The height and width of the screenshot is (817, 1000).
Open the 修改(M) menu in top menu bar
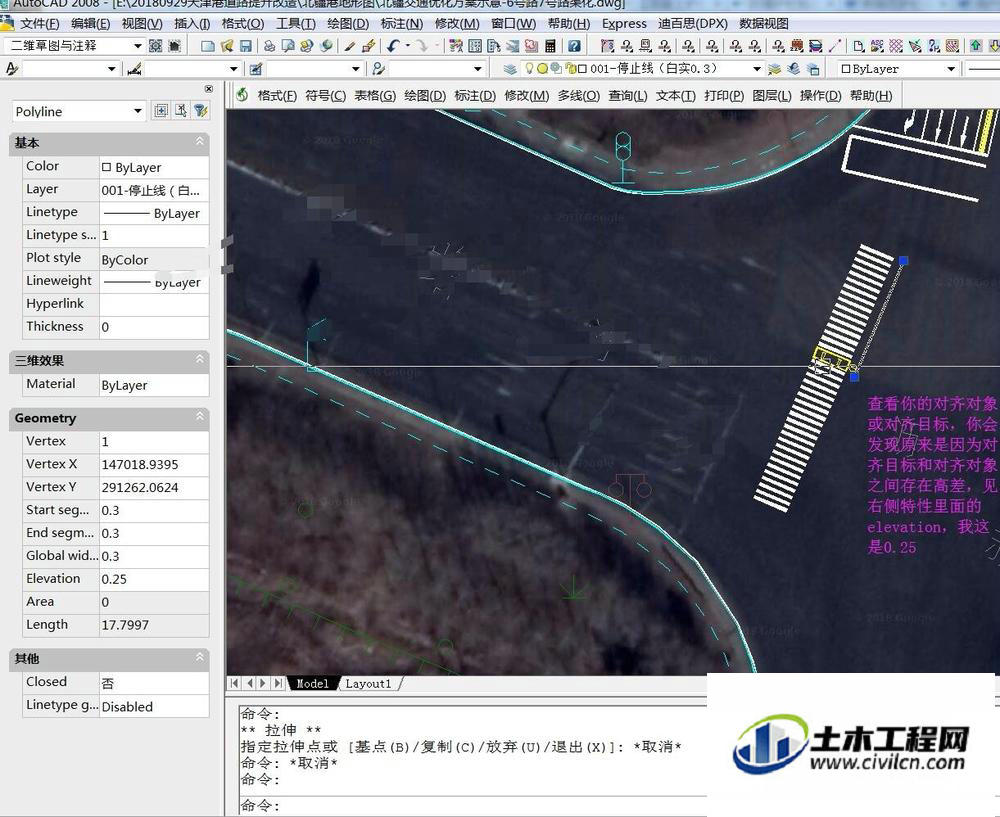coord(457,24)
